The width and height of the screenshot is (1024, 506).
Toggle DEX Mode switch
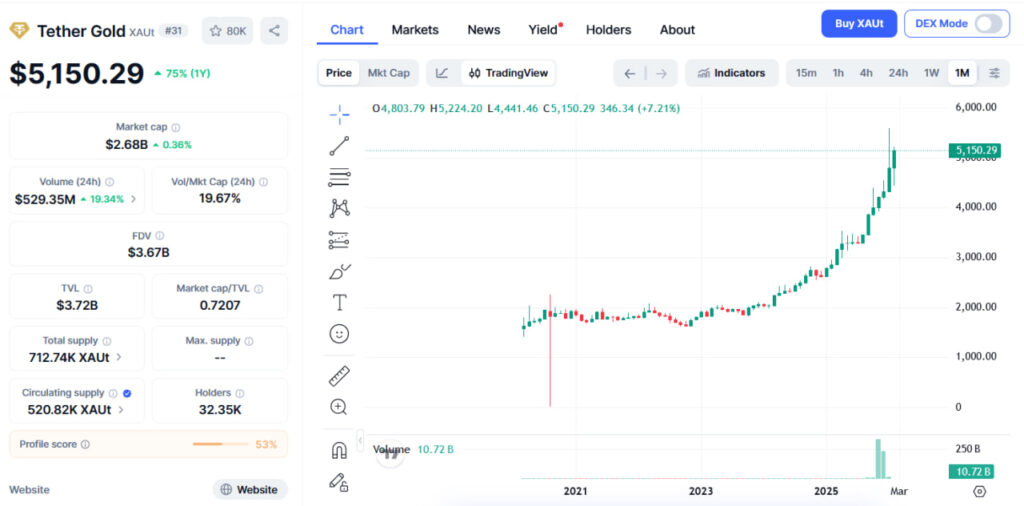pyautogui.click(x=988, y=24)
